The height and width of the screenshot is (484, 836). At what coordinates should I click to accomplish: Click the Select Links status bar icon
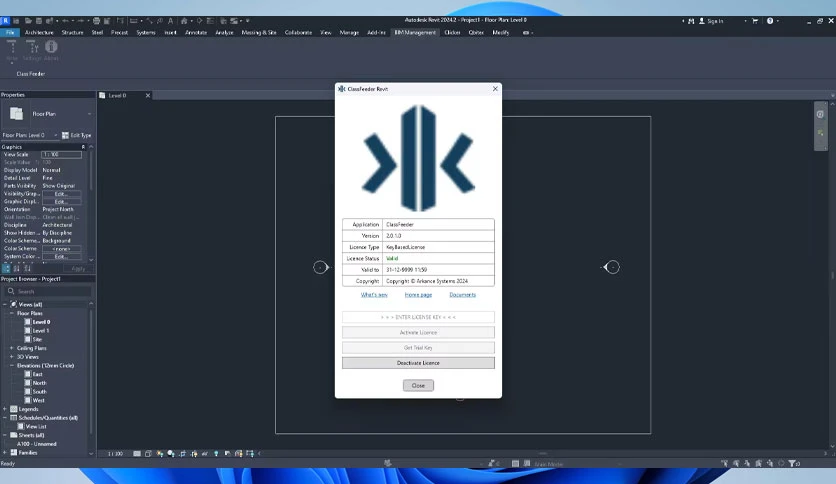pyautogui.click(x=725, y=464)
